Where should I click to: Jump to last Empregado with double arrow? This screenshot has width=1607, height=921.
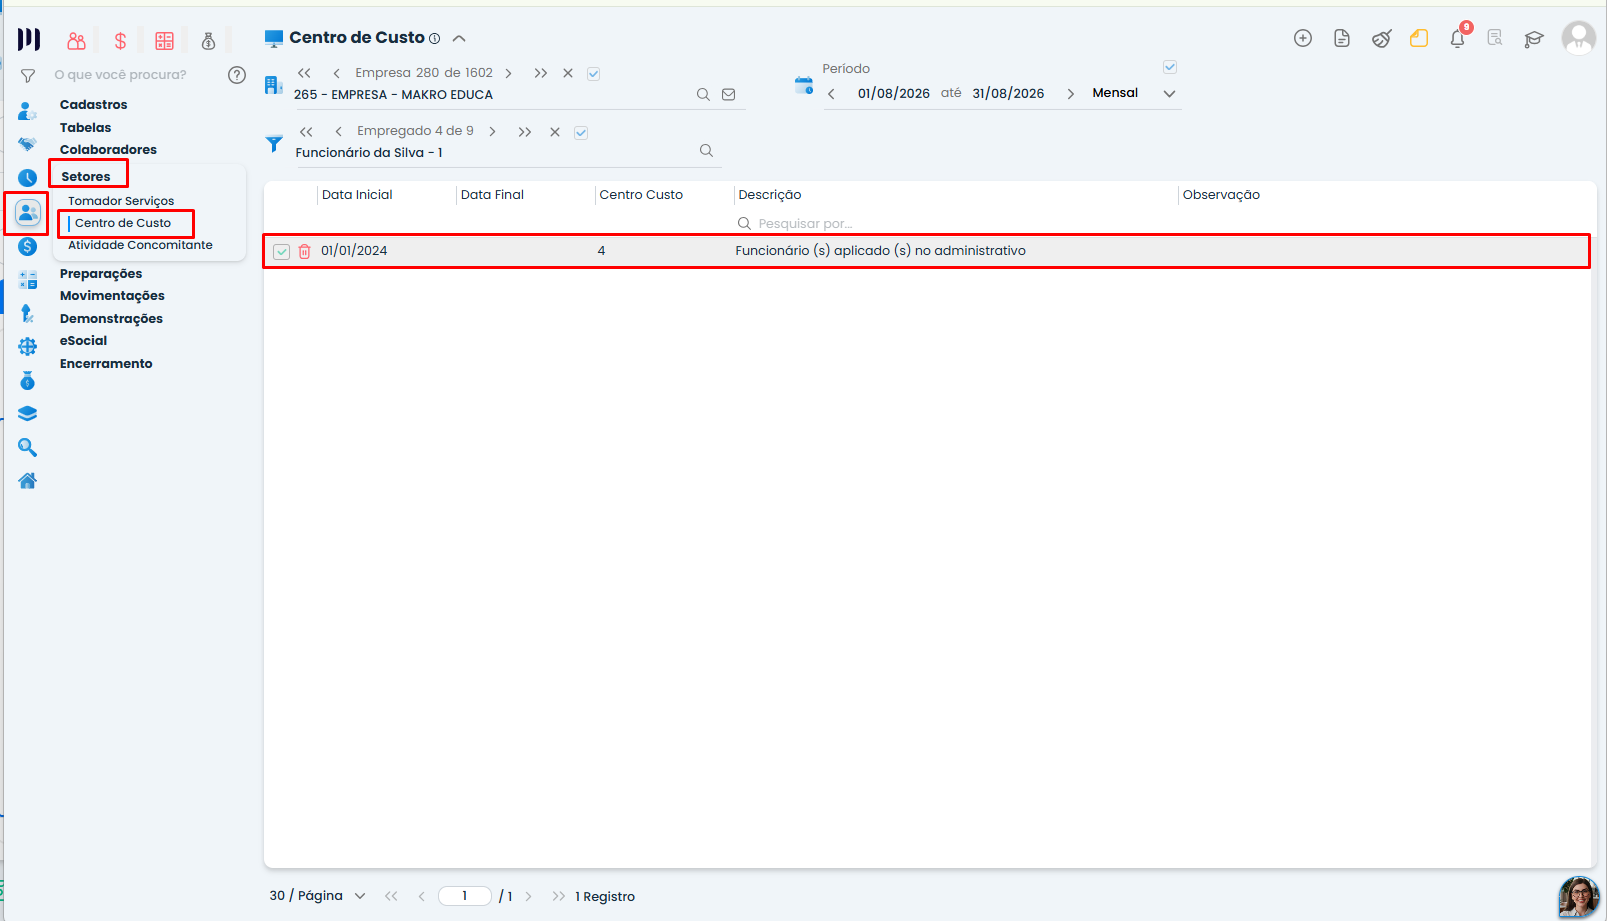[524, 131]
